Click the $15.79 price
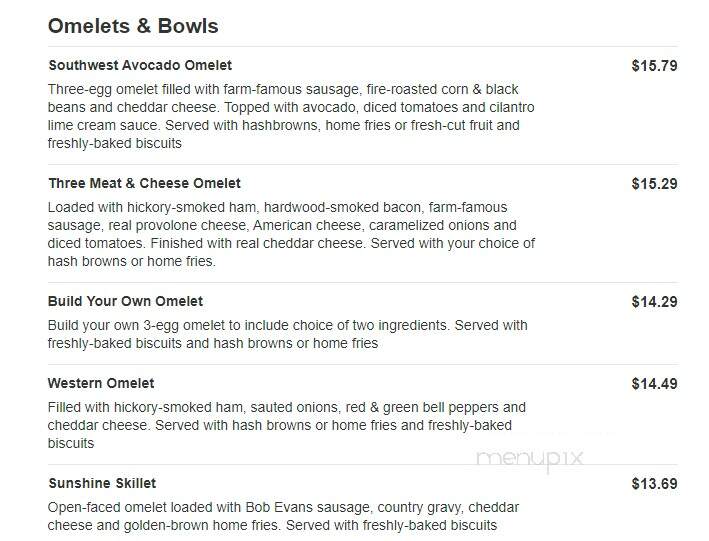 click(654, 66)
